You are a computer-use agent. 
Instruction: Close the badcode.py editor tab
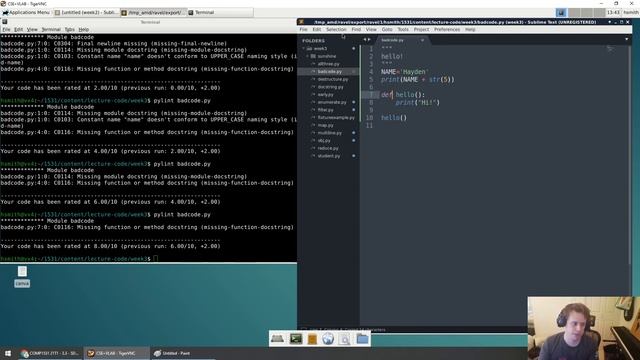click(x=422, y=40)
